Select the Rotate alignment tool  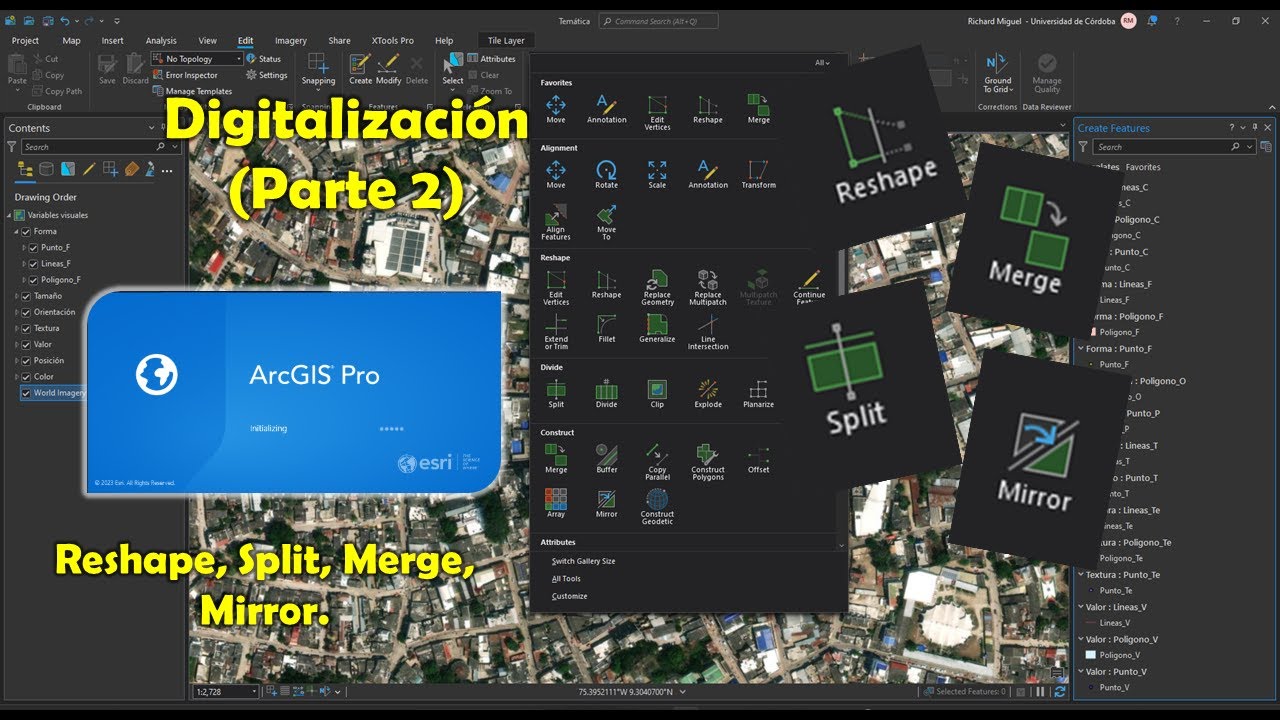[x=606, y=174]
